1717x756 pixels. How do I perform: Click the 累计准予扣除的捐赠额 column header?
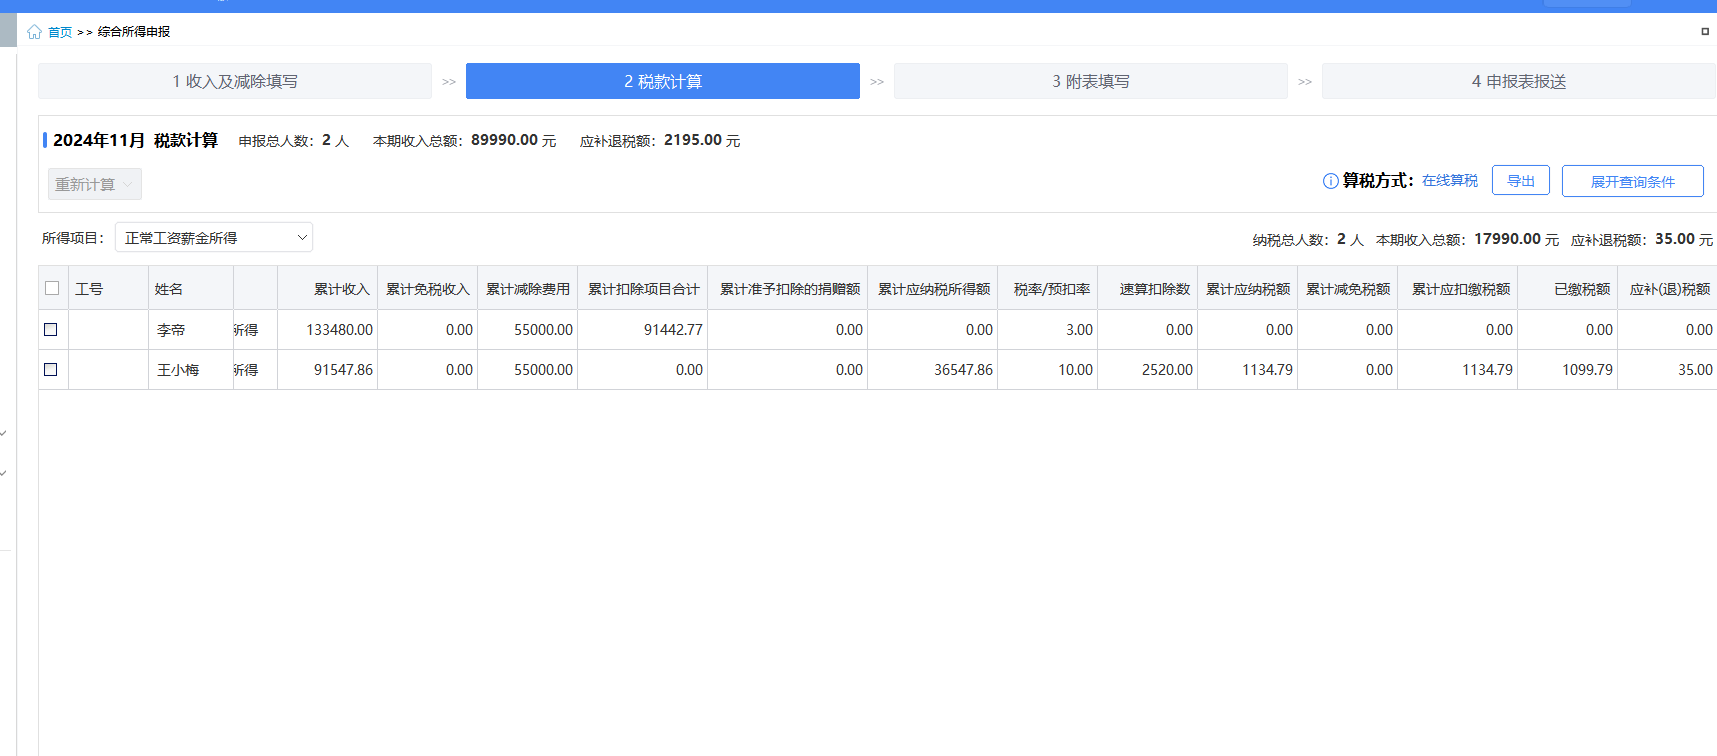click(790, 289)
